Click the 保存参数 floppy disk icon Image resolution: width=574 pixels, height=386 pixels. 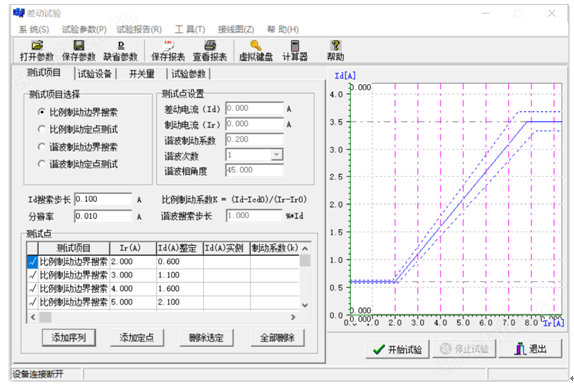[x=79, y=45]
